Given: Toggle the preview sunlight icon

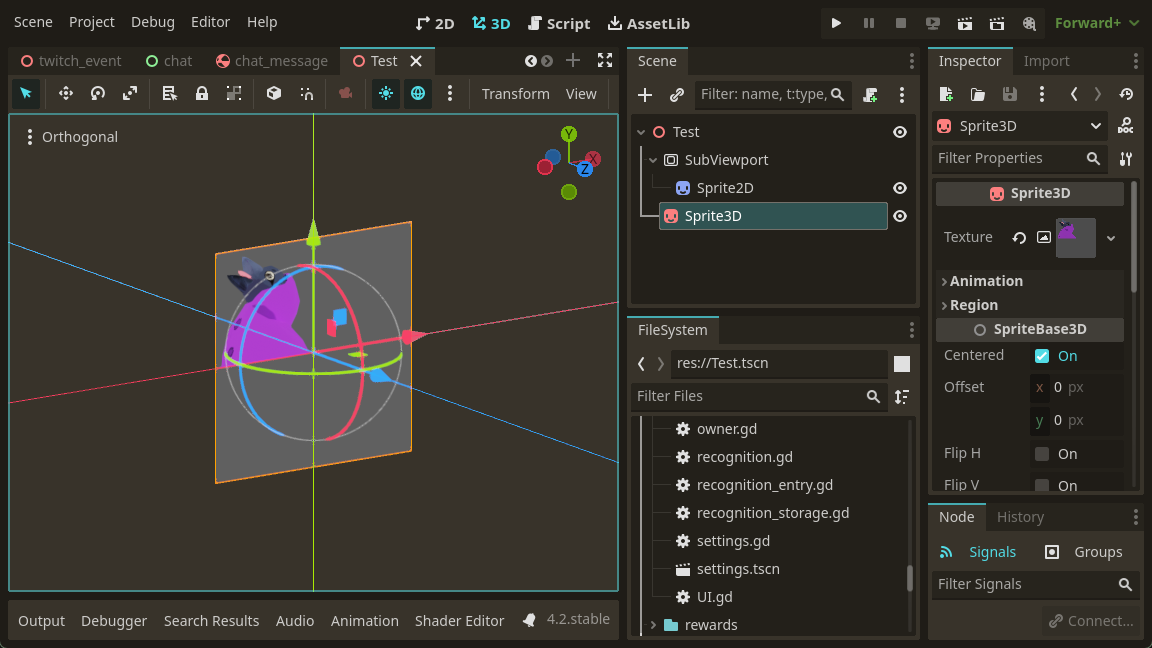Looking at the screenshot, I should (385, 93).
